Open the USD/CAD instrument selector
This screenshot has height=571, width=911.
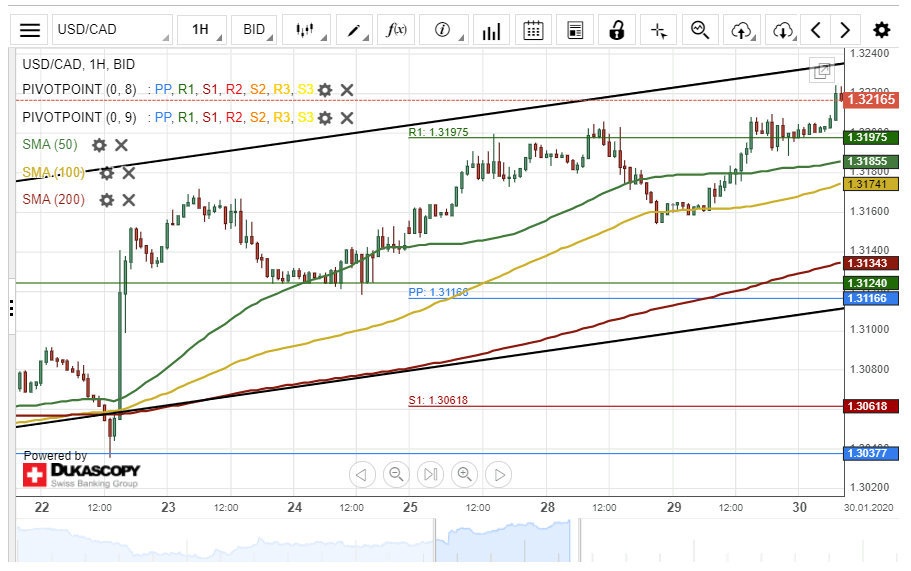[111, 30]
